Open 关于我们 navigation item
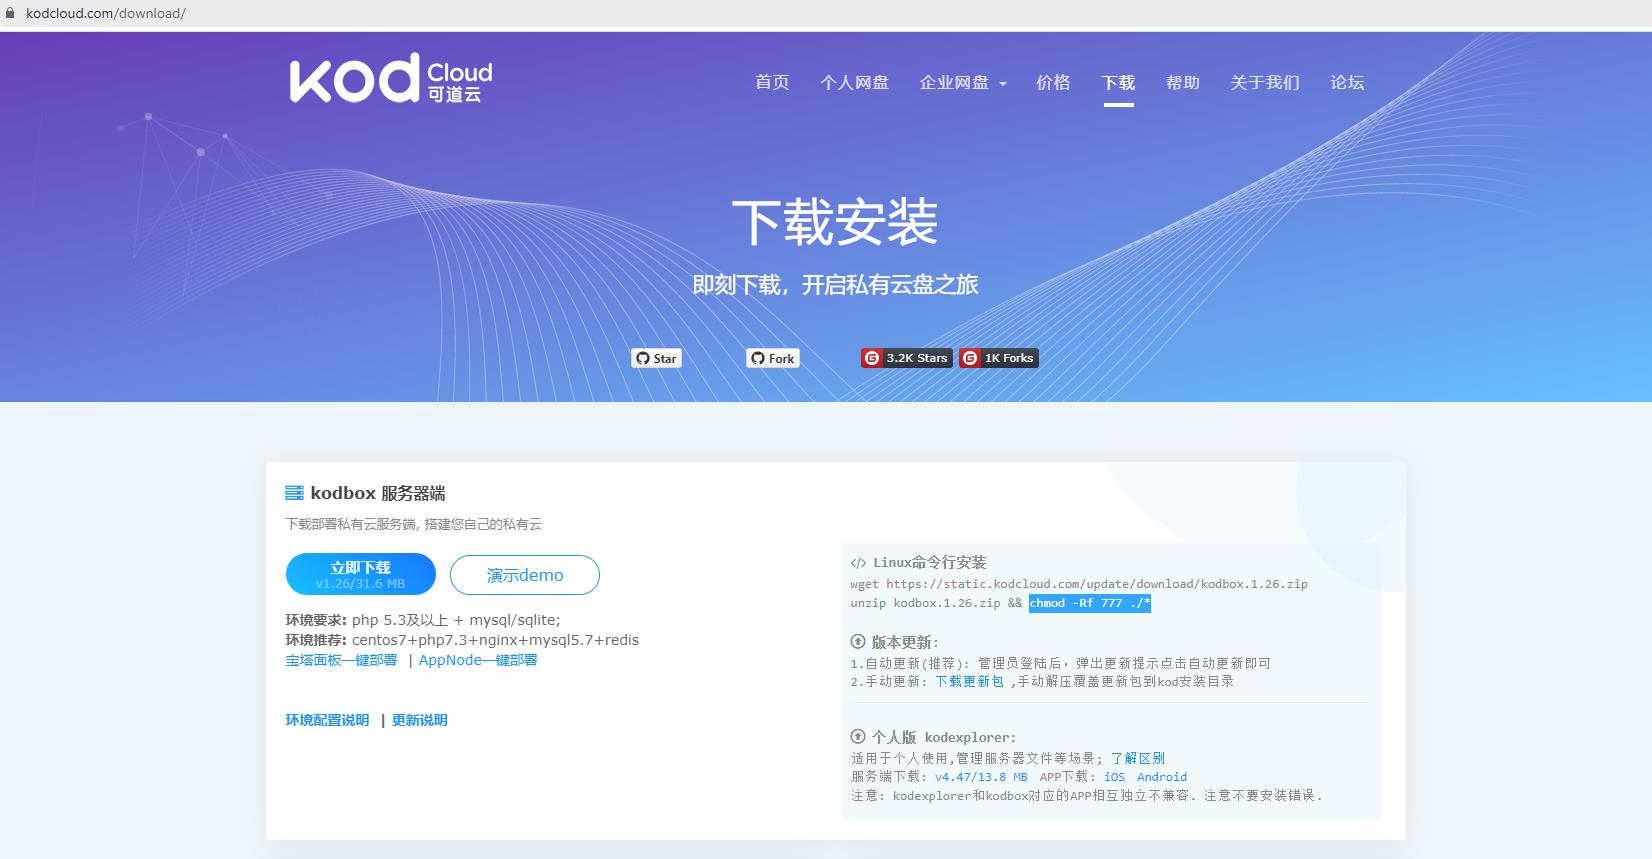This screenshot has width=1652, height=859. (x=1265, y=82)
